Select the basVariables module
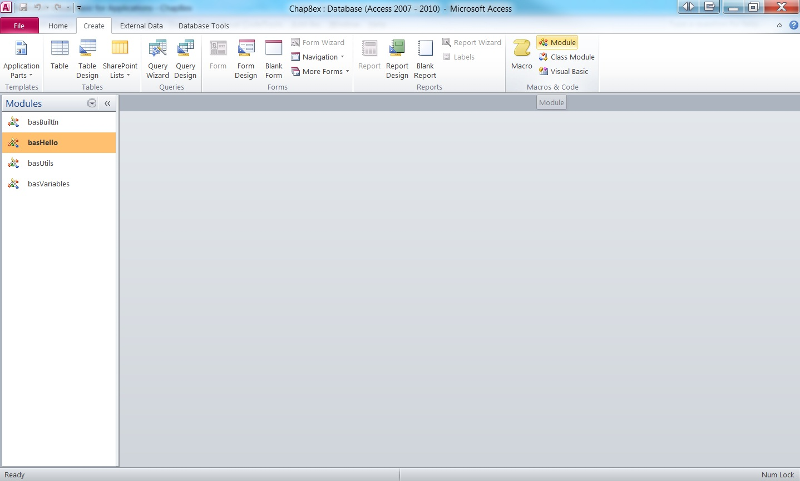 click(59, 184)
